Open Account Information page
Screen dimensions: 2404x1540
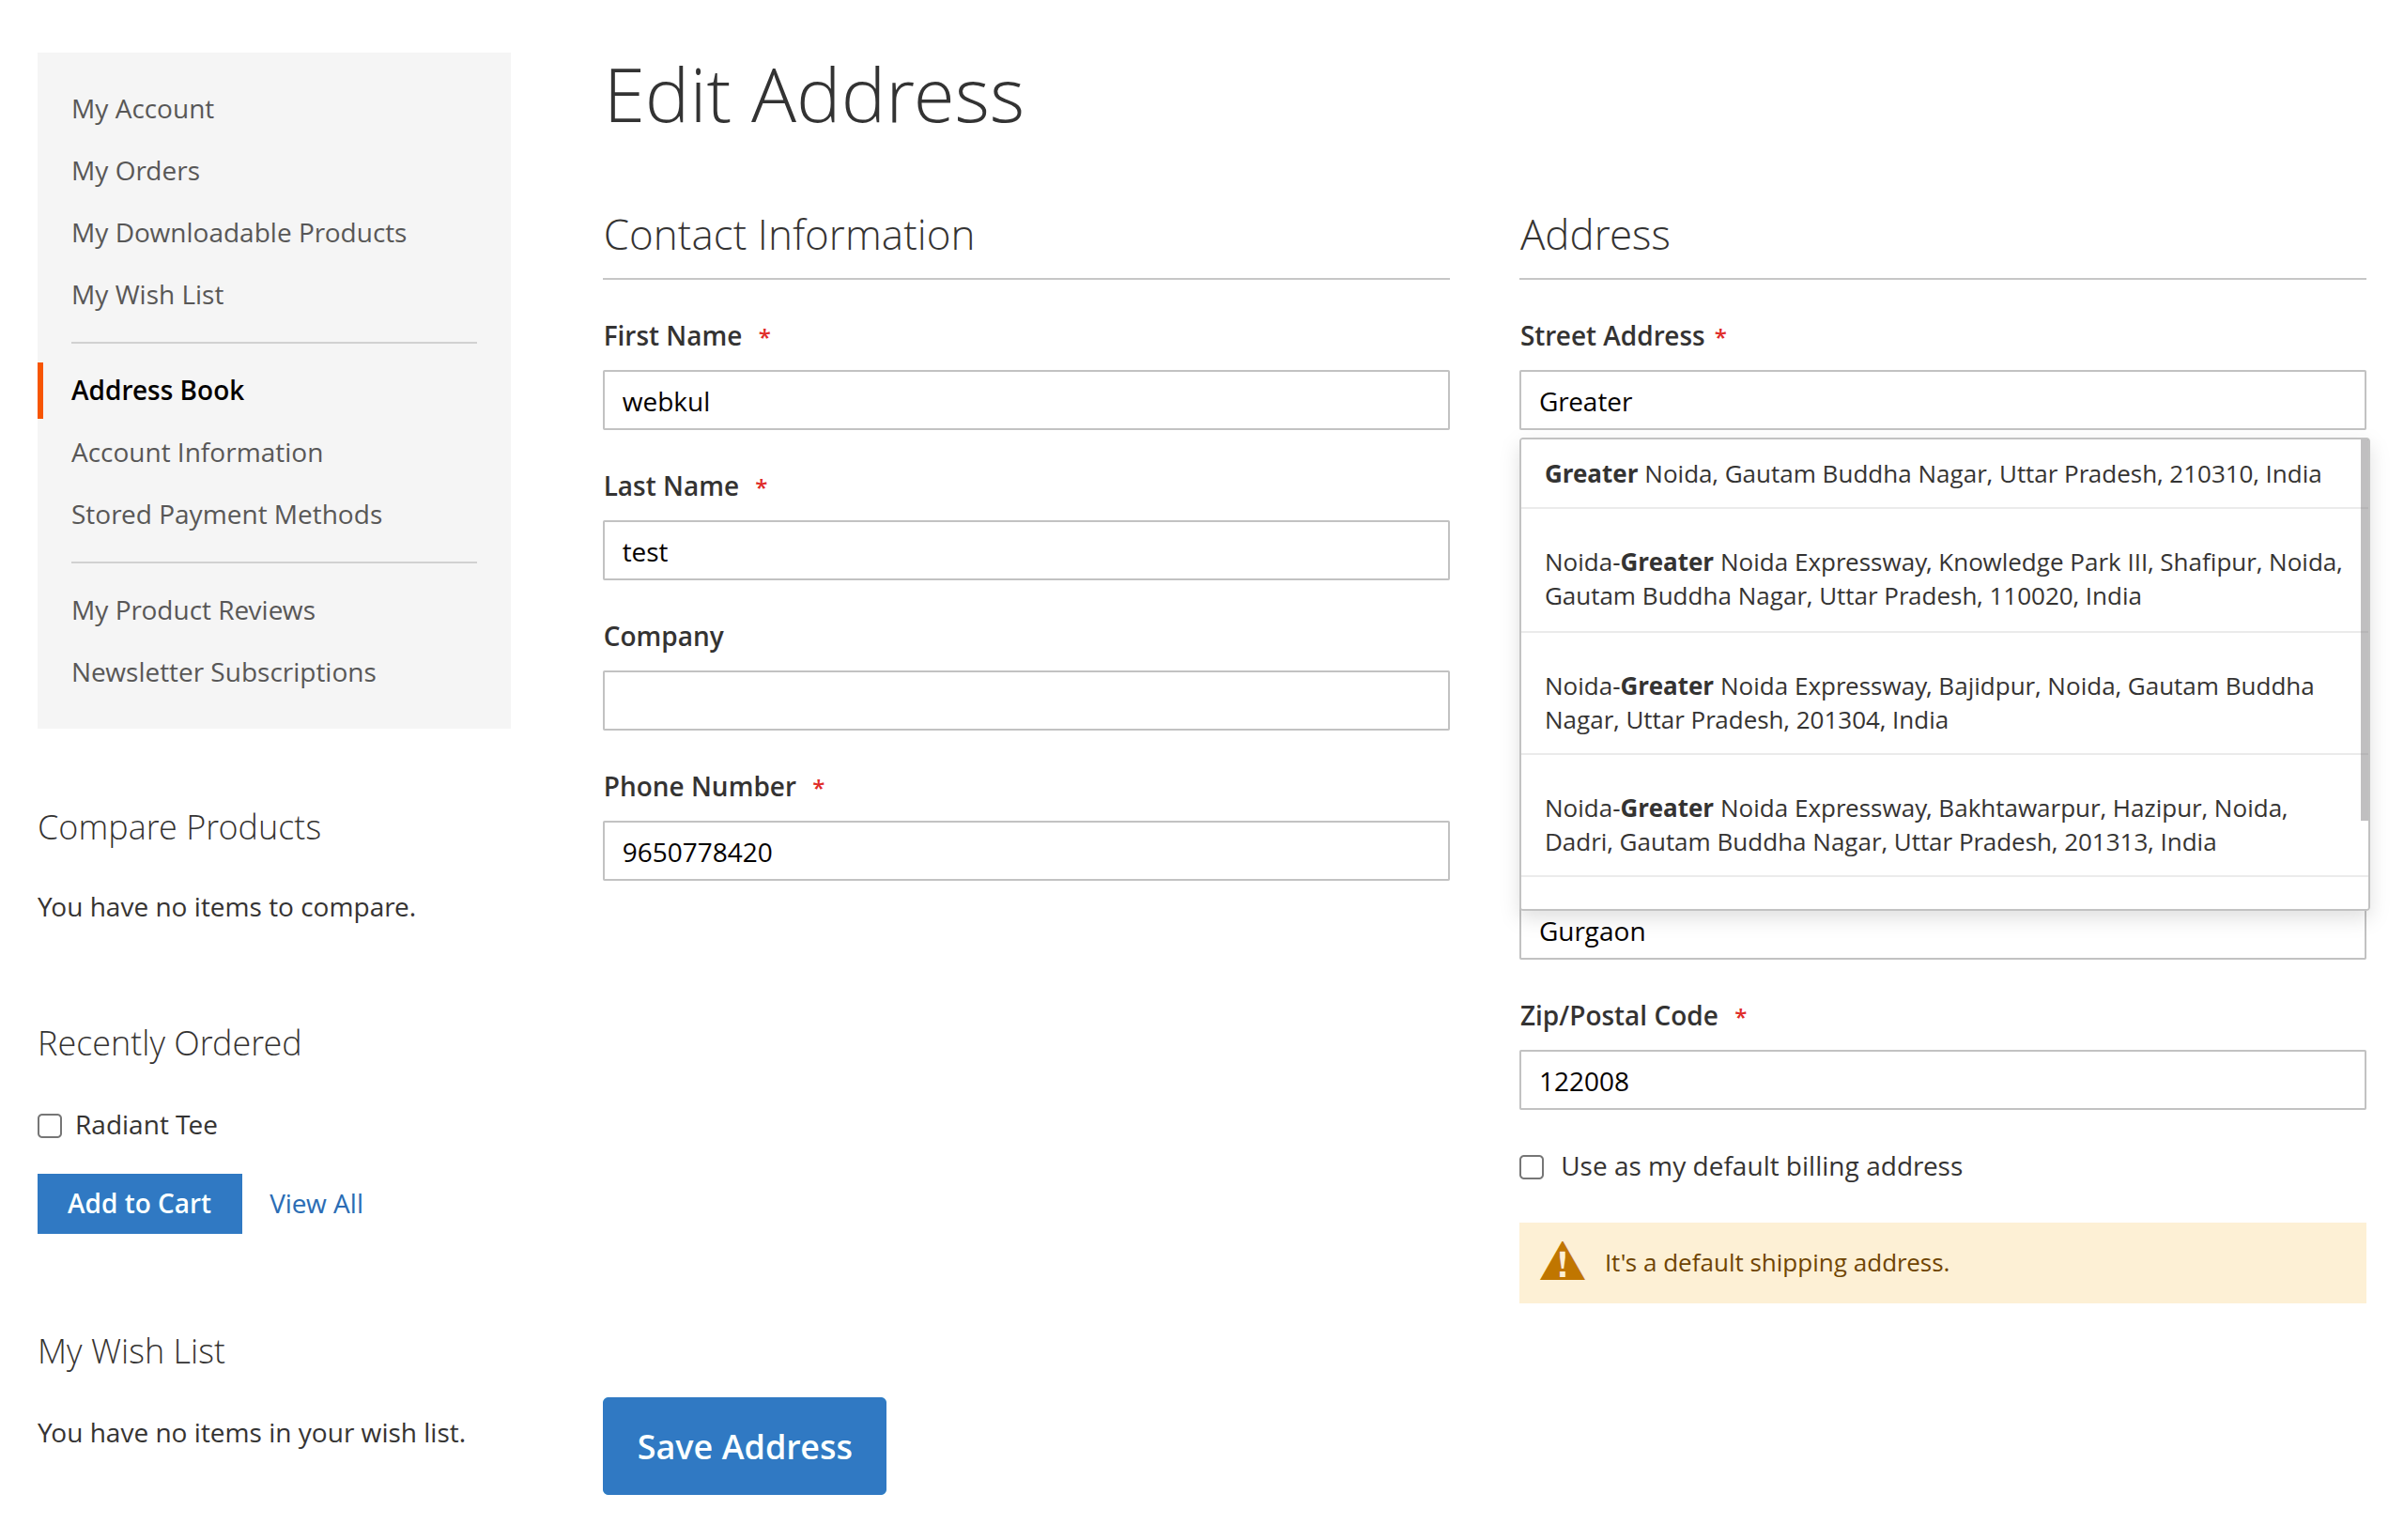tap(197, 452)
